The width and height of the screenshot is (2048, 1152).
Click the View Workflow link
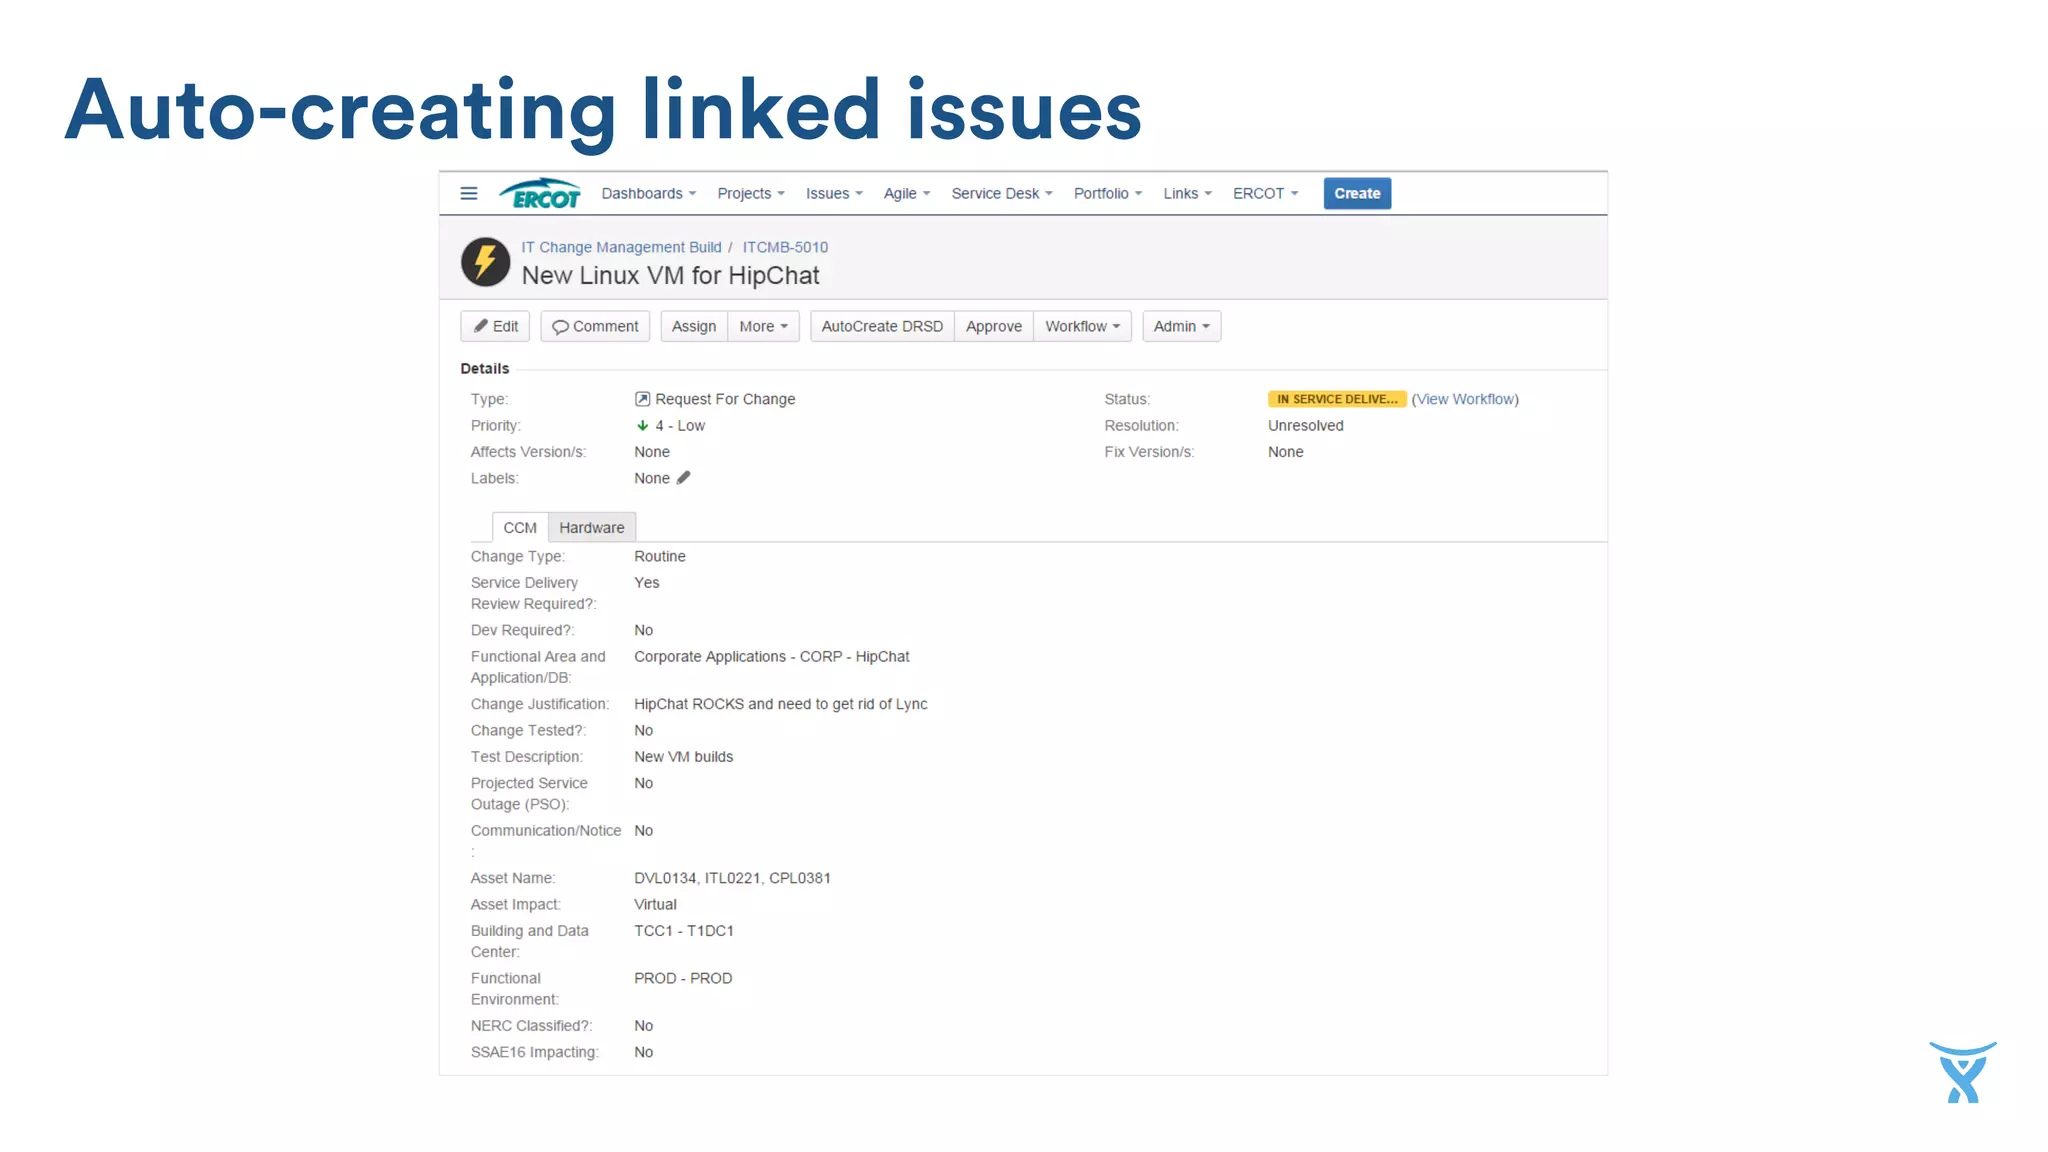1465,399
